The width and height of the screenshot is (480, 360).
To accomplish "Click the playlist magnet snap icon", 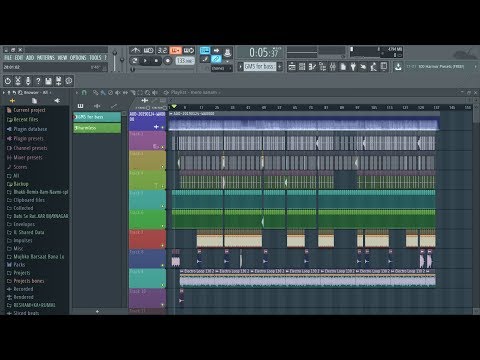I will click(x=84, y=92).
